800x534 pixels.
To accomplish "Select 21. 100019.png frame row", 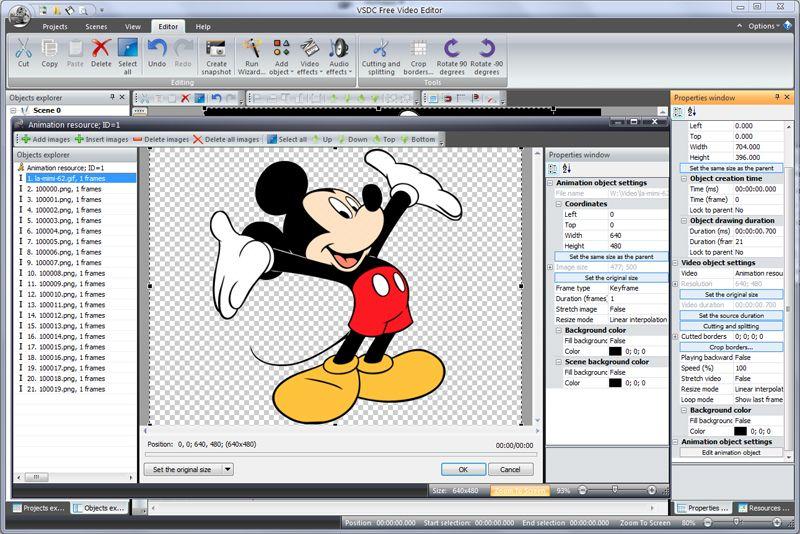I will click(65, 389).
